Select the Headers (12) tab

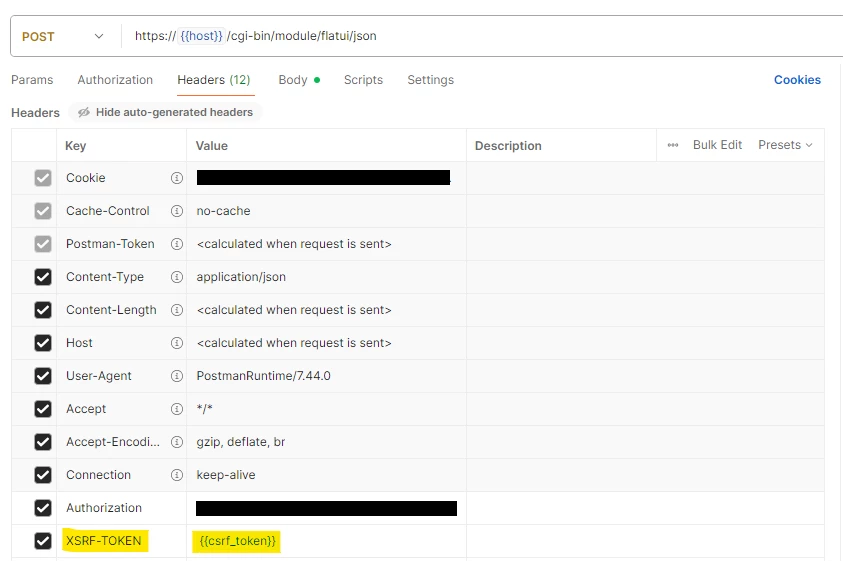[x=214, y=80]
